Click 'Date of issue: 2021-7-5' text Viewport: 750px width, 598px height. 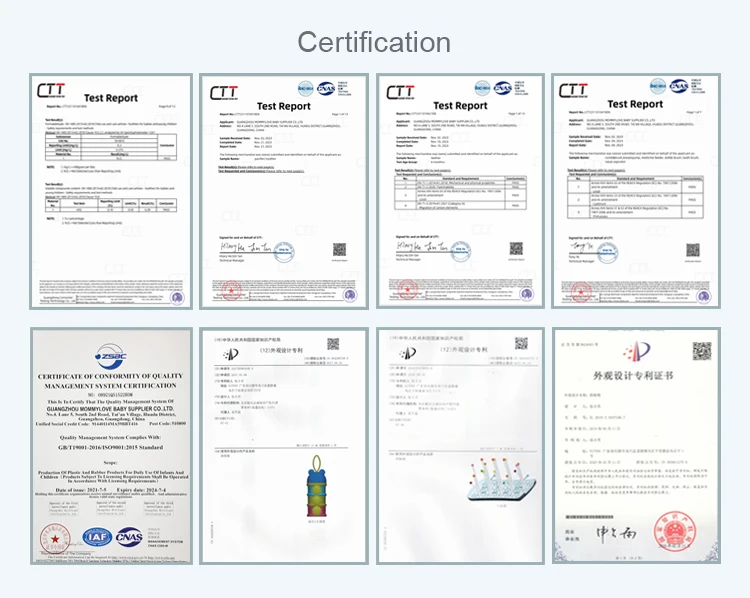pos(81,490)
